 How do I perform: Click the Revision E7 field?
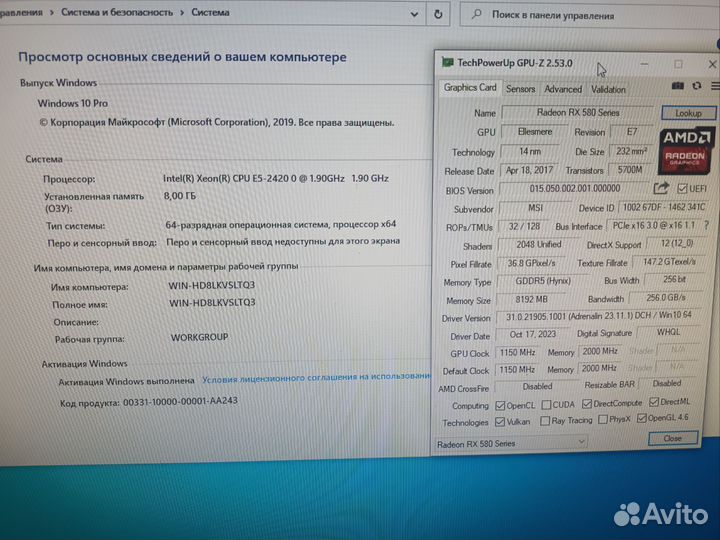632,132
